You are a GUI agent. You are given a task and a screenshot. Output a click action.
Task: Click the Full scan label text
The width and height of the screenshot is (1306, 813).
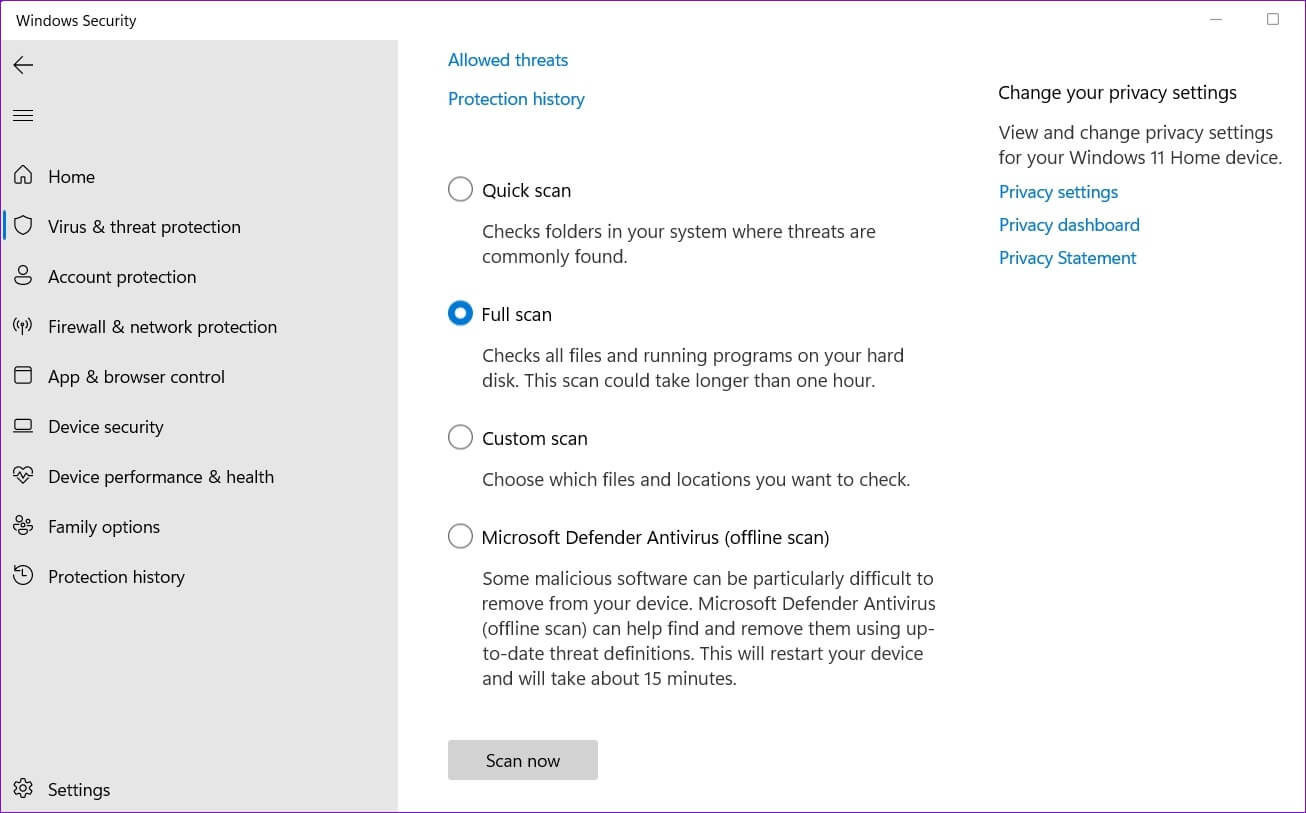tap(516, 314)
